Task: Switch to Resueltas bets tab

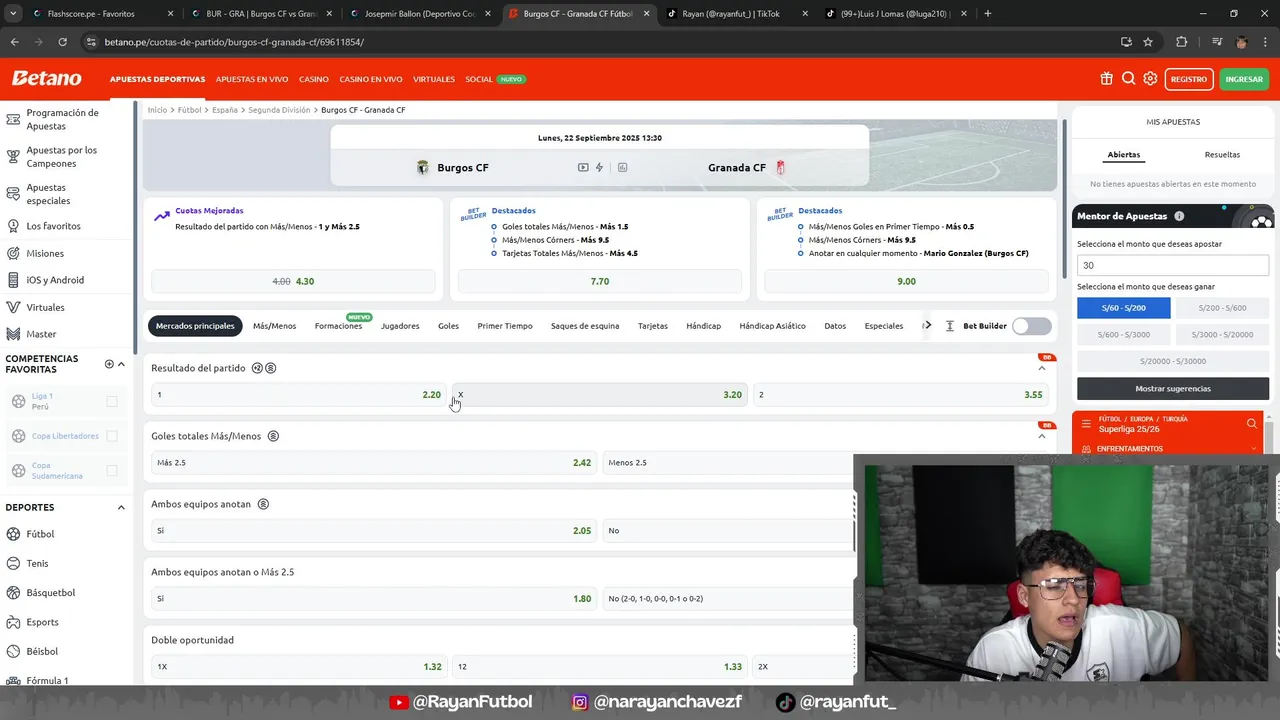Action: 1222,155
